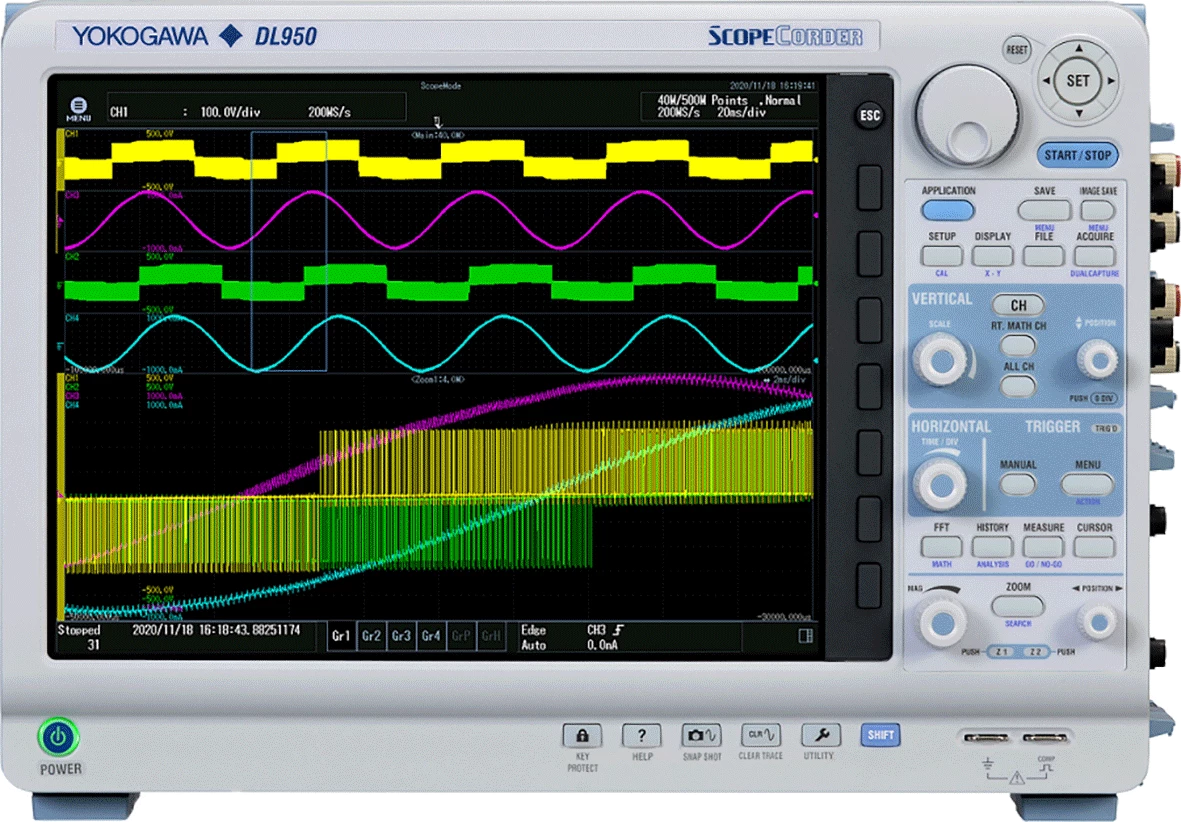Image resolution: width=1181 pixels, height=822 pixels.
Task: Fire a MANUAL trigger
Action: (x=1018, y=484)
